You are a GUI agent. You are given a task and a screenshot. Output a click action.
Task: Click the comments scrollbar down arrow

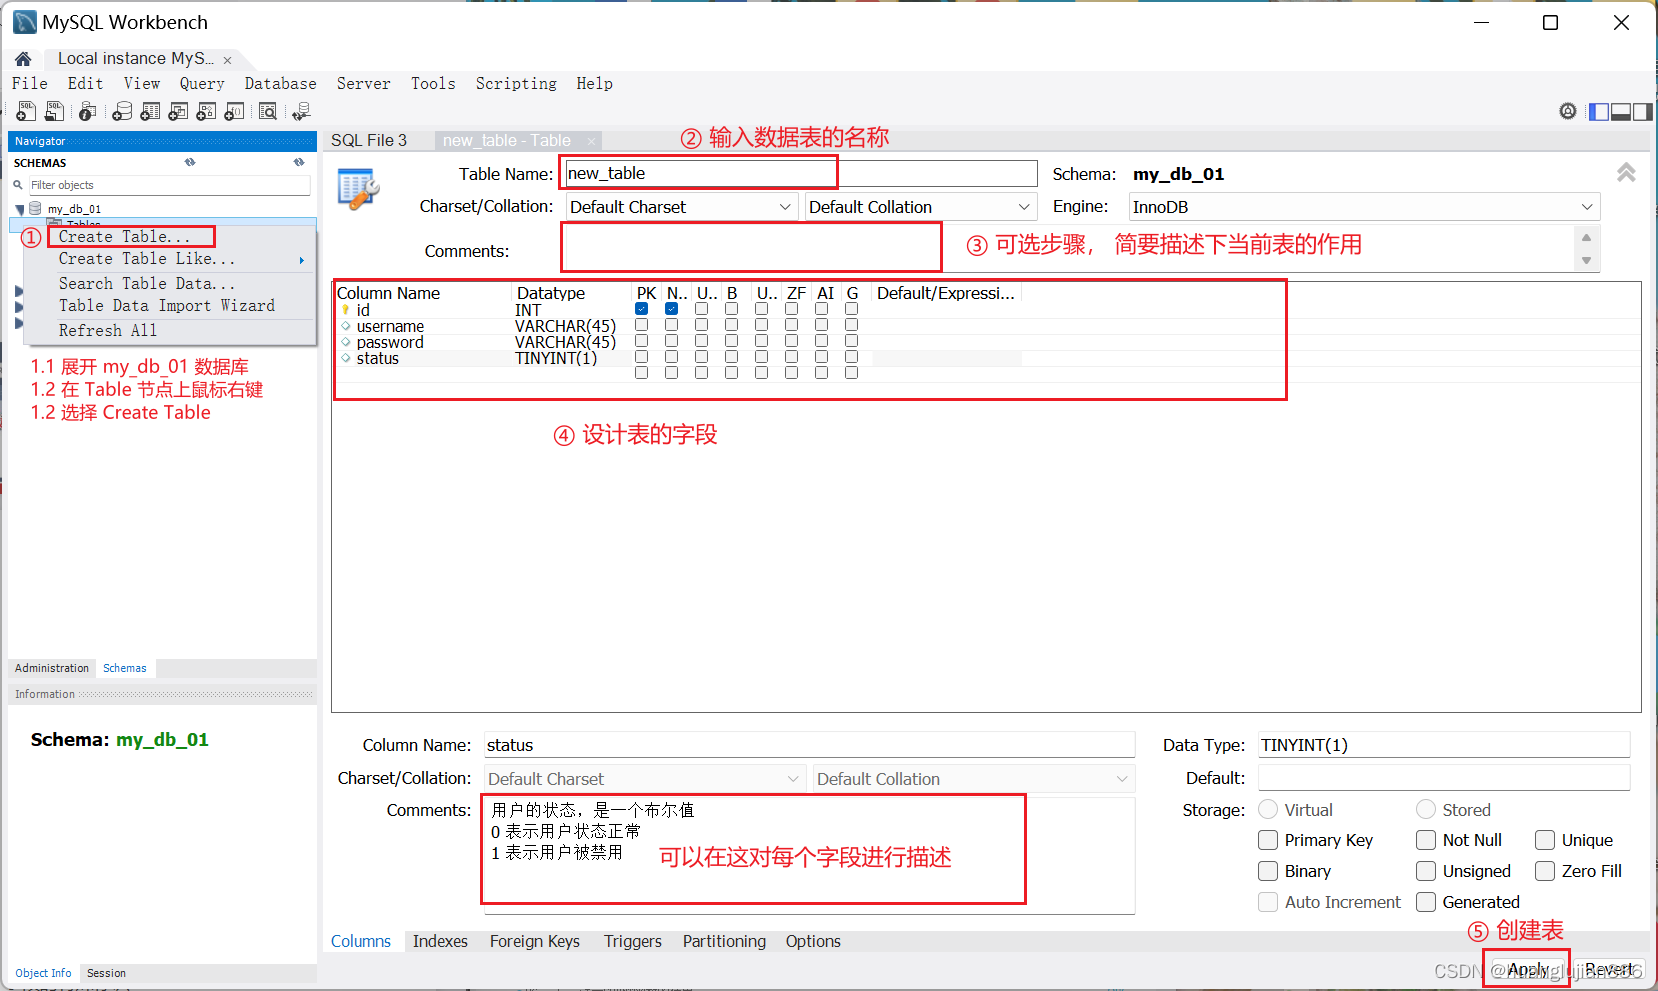click(x=1586, y=261)
